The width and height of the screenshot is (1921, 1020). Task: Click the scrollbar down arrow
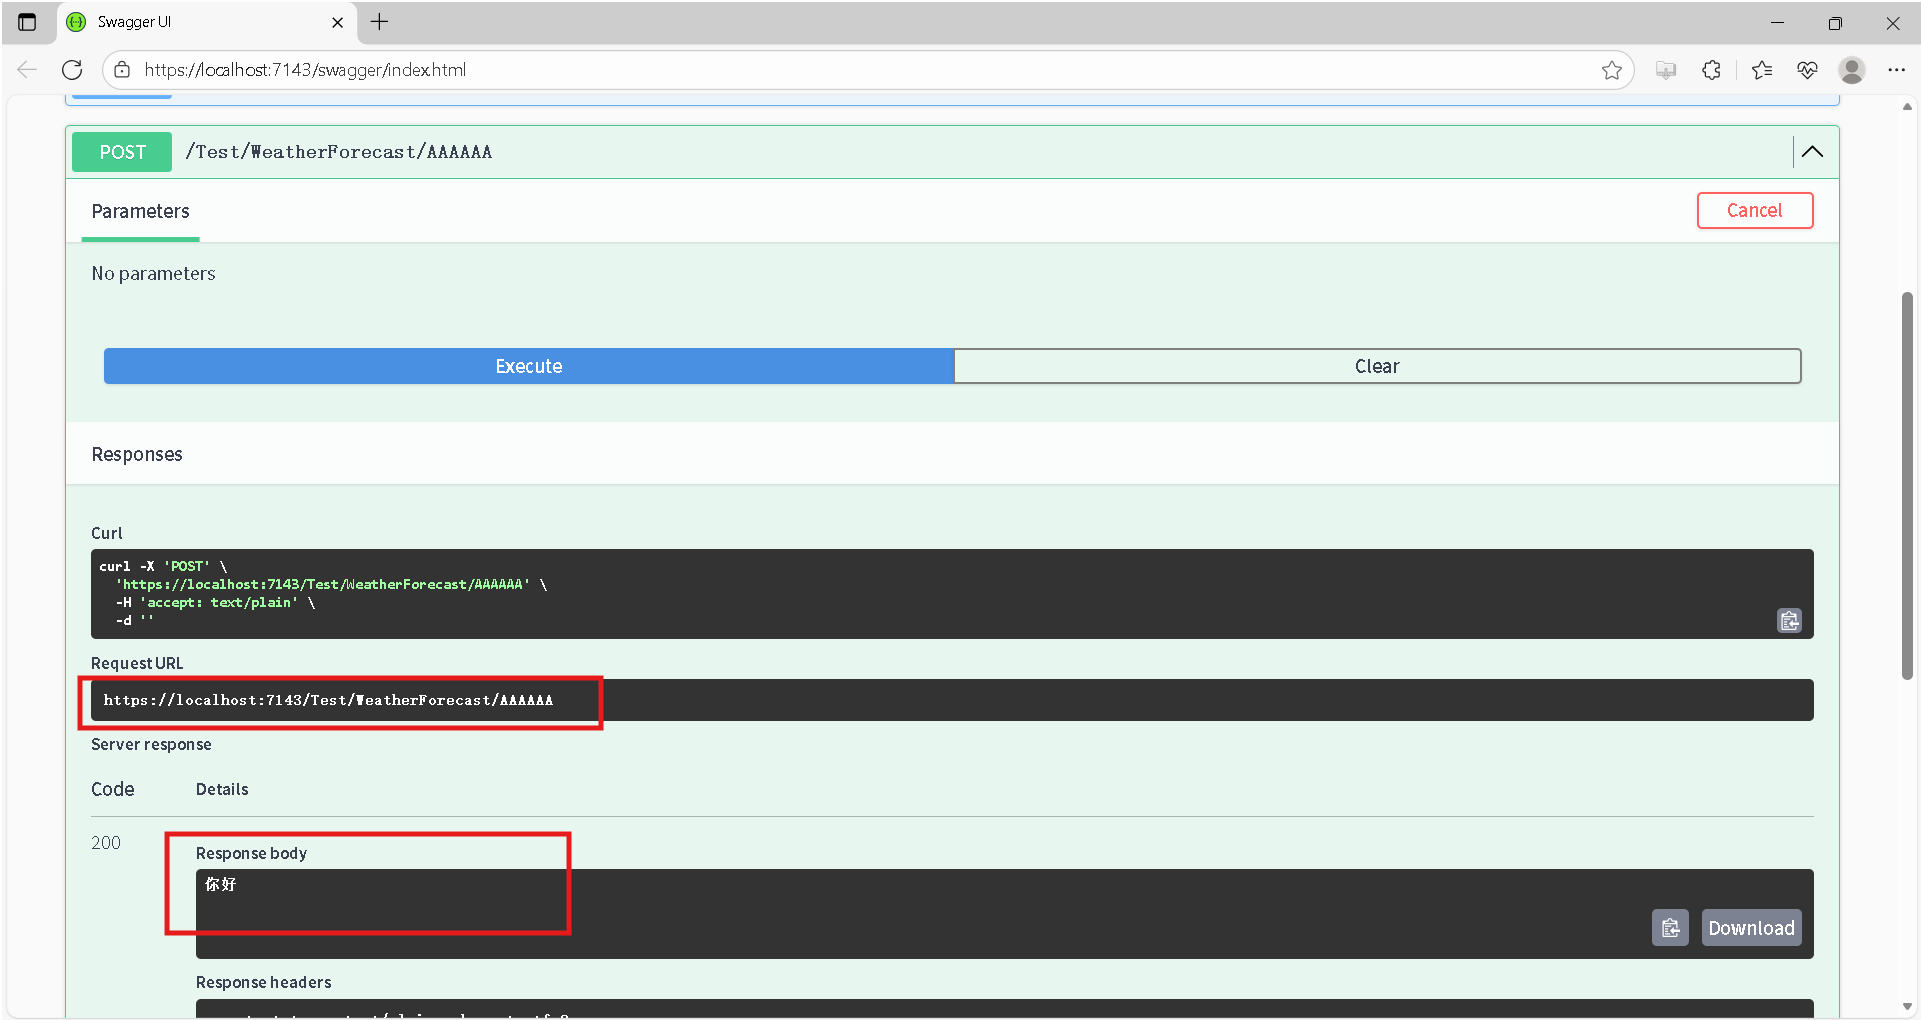[x=1907, y=1007]
